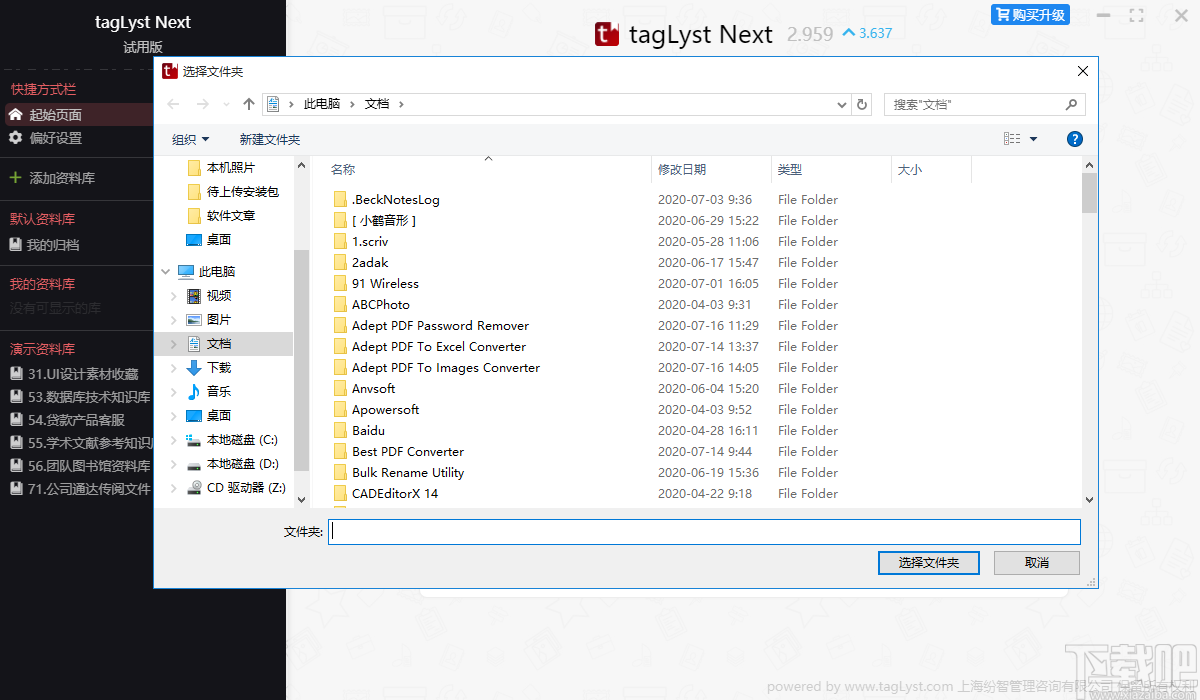This screenshot has height=700, width=1200.
Task: Click the 选择文件夹 confirm button
Action: [x=928, y=563]
